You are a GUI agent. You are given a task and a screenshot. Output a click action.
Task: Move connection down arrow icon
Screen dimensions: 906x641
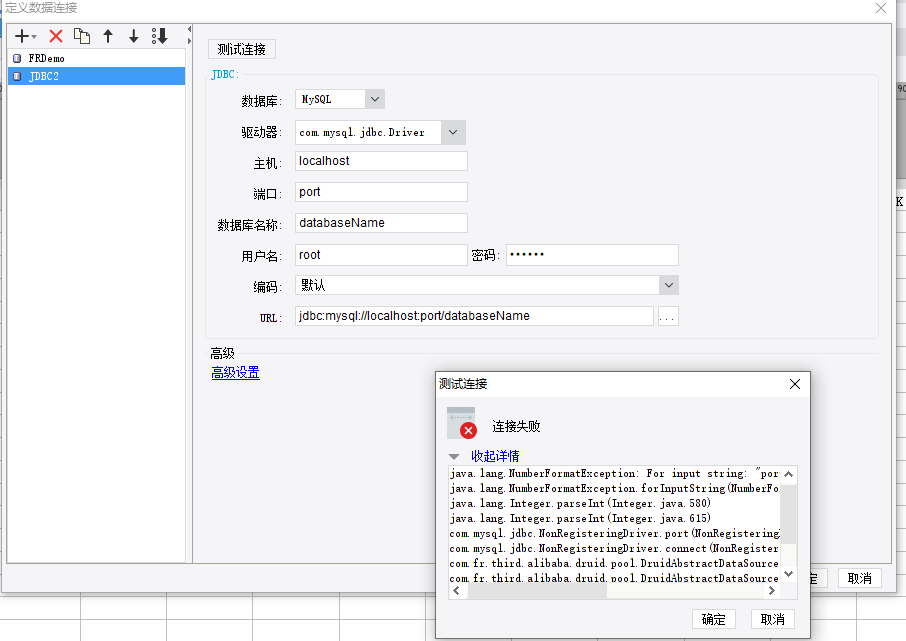tap(133, 36)
